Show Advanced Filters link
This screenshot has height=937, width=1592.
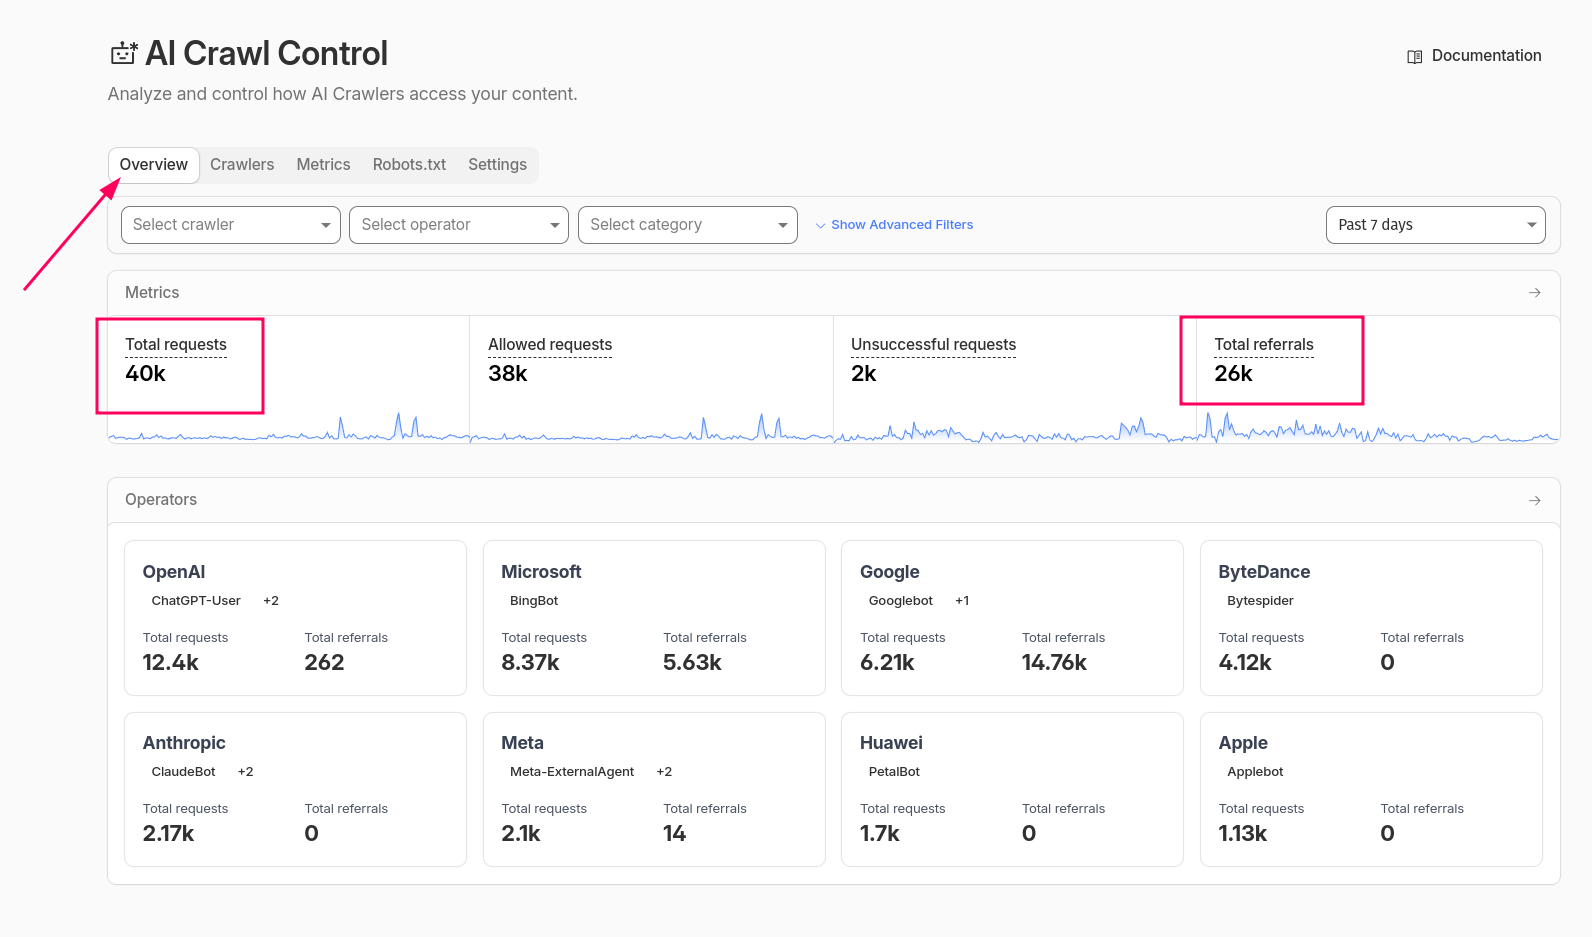click(x=901, y=225)
